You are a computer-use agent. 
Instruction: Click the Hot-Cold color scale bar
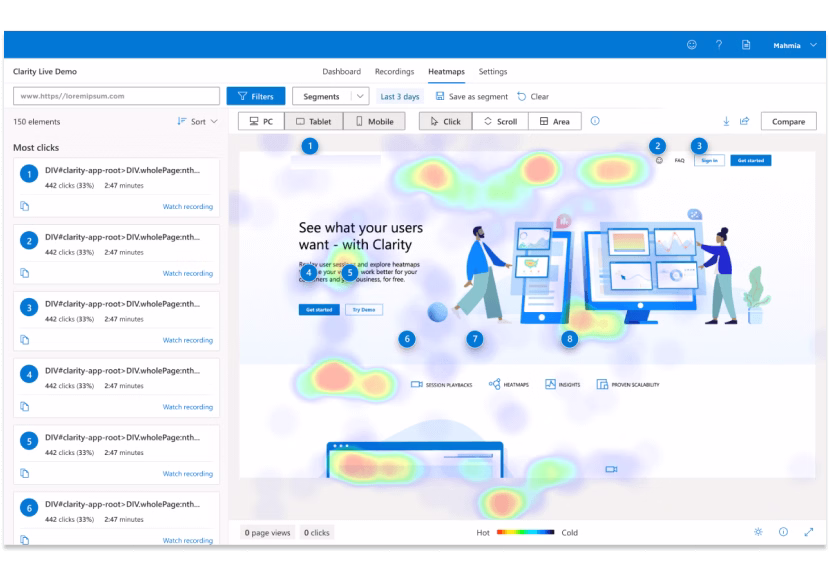click(x=526, y=532)
